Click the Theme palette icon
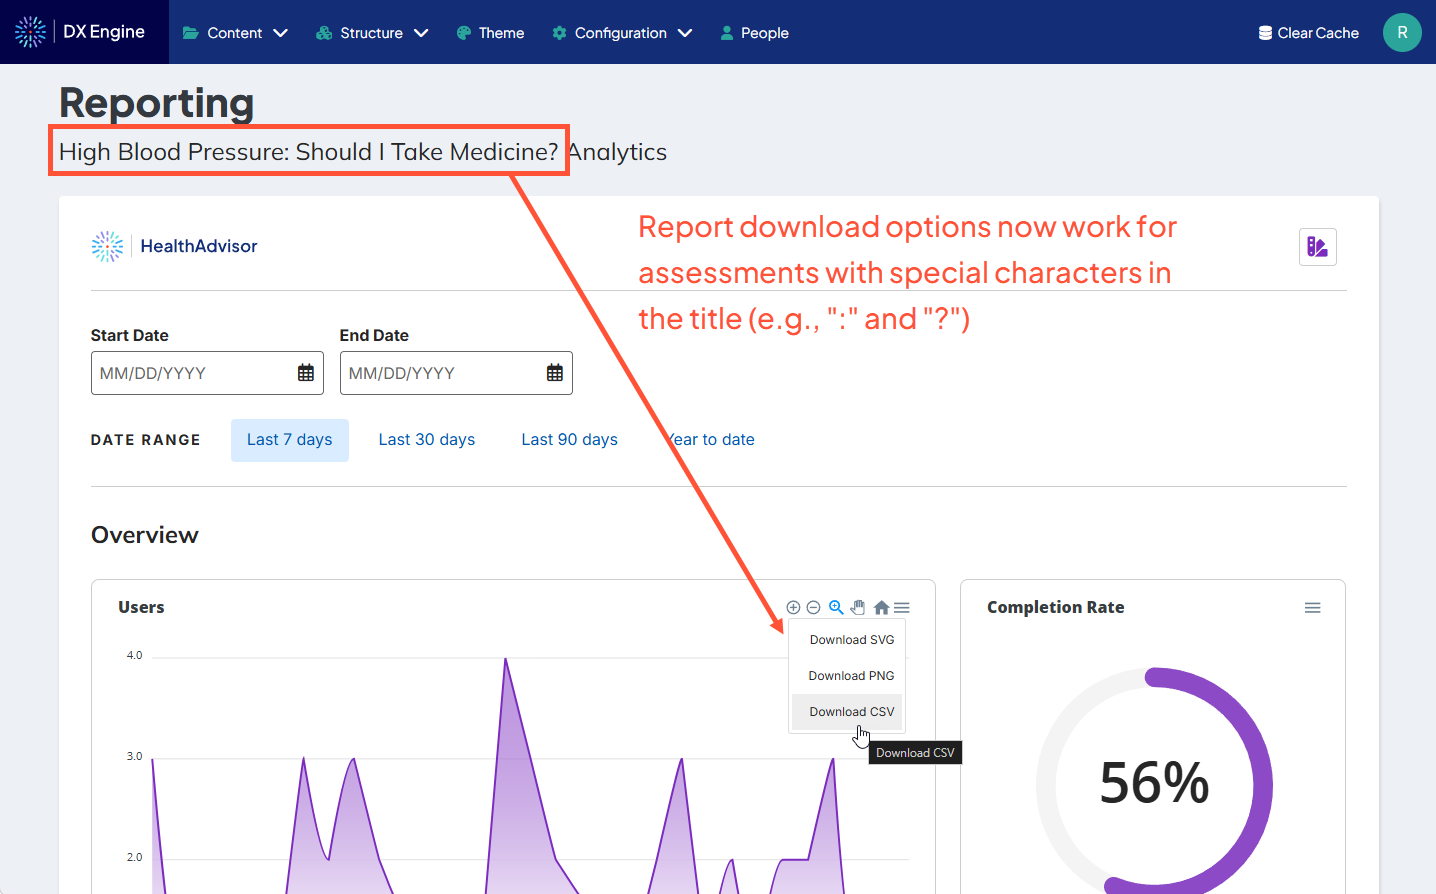 coord(464,33)
